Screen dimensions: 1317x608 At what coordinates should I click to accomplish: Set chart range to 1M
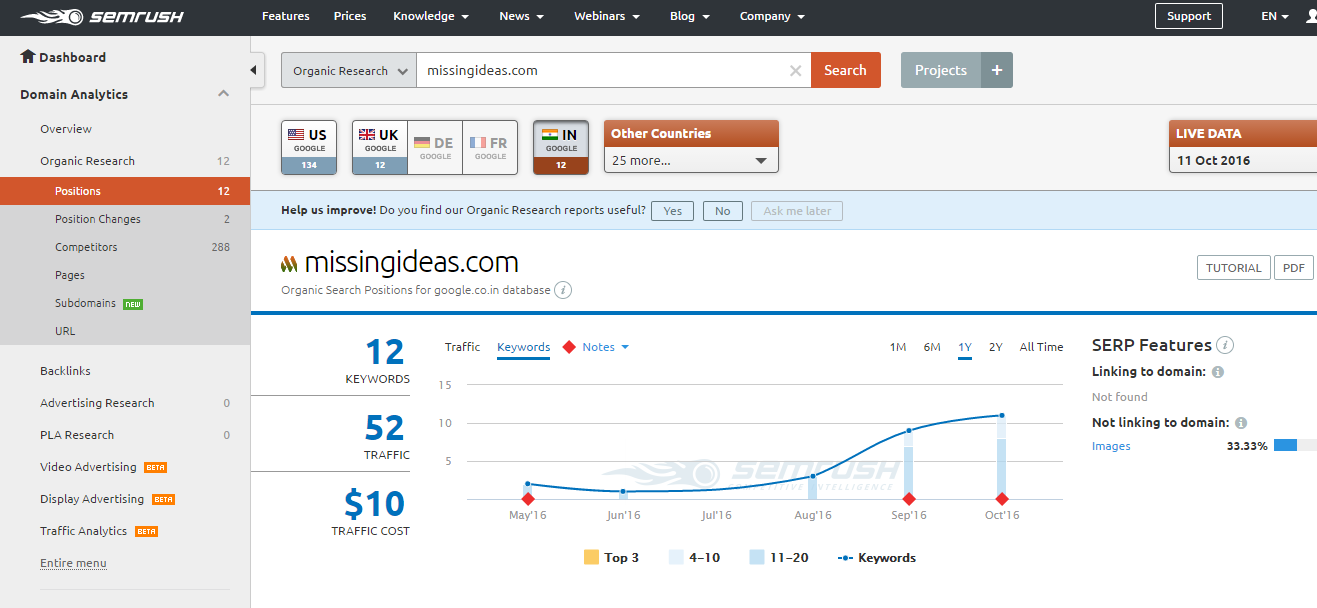click(x=898, y=347)
